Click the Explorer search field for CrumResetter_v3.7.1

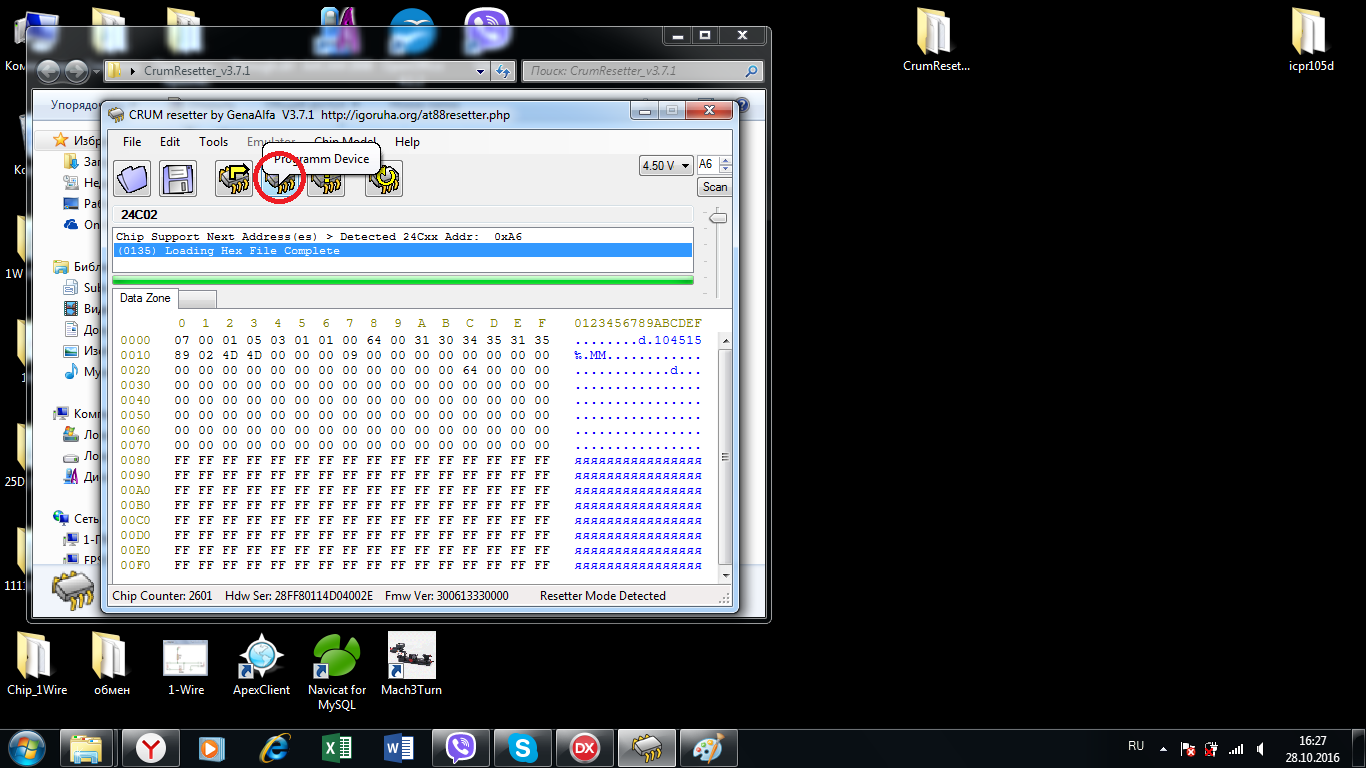(642, 71)
